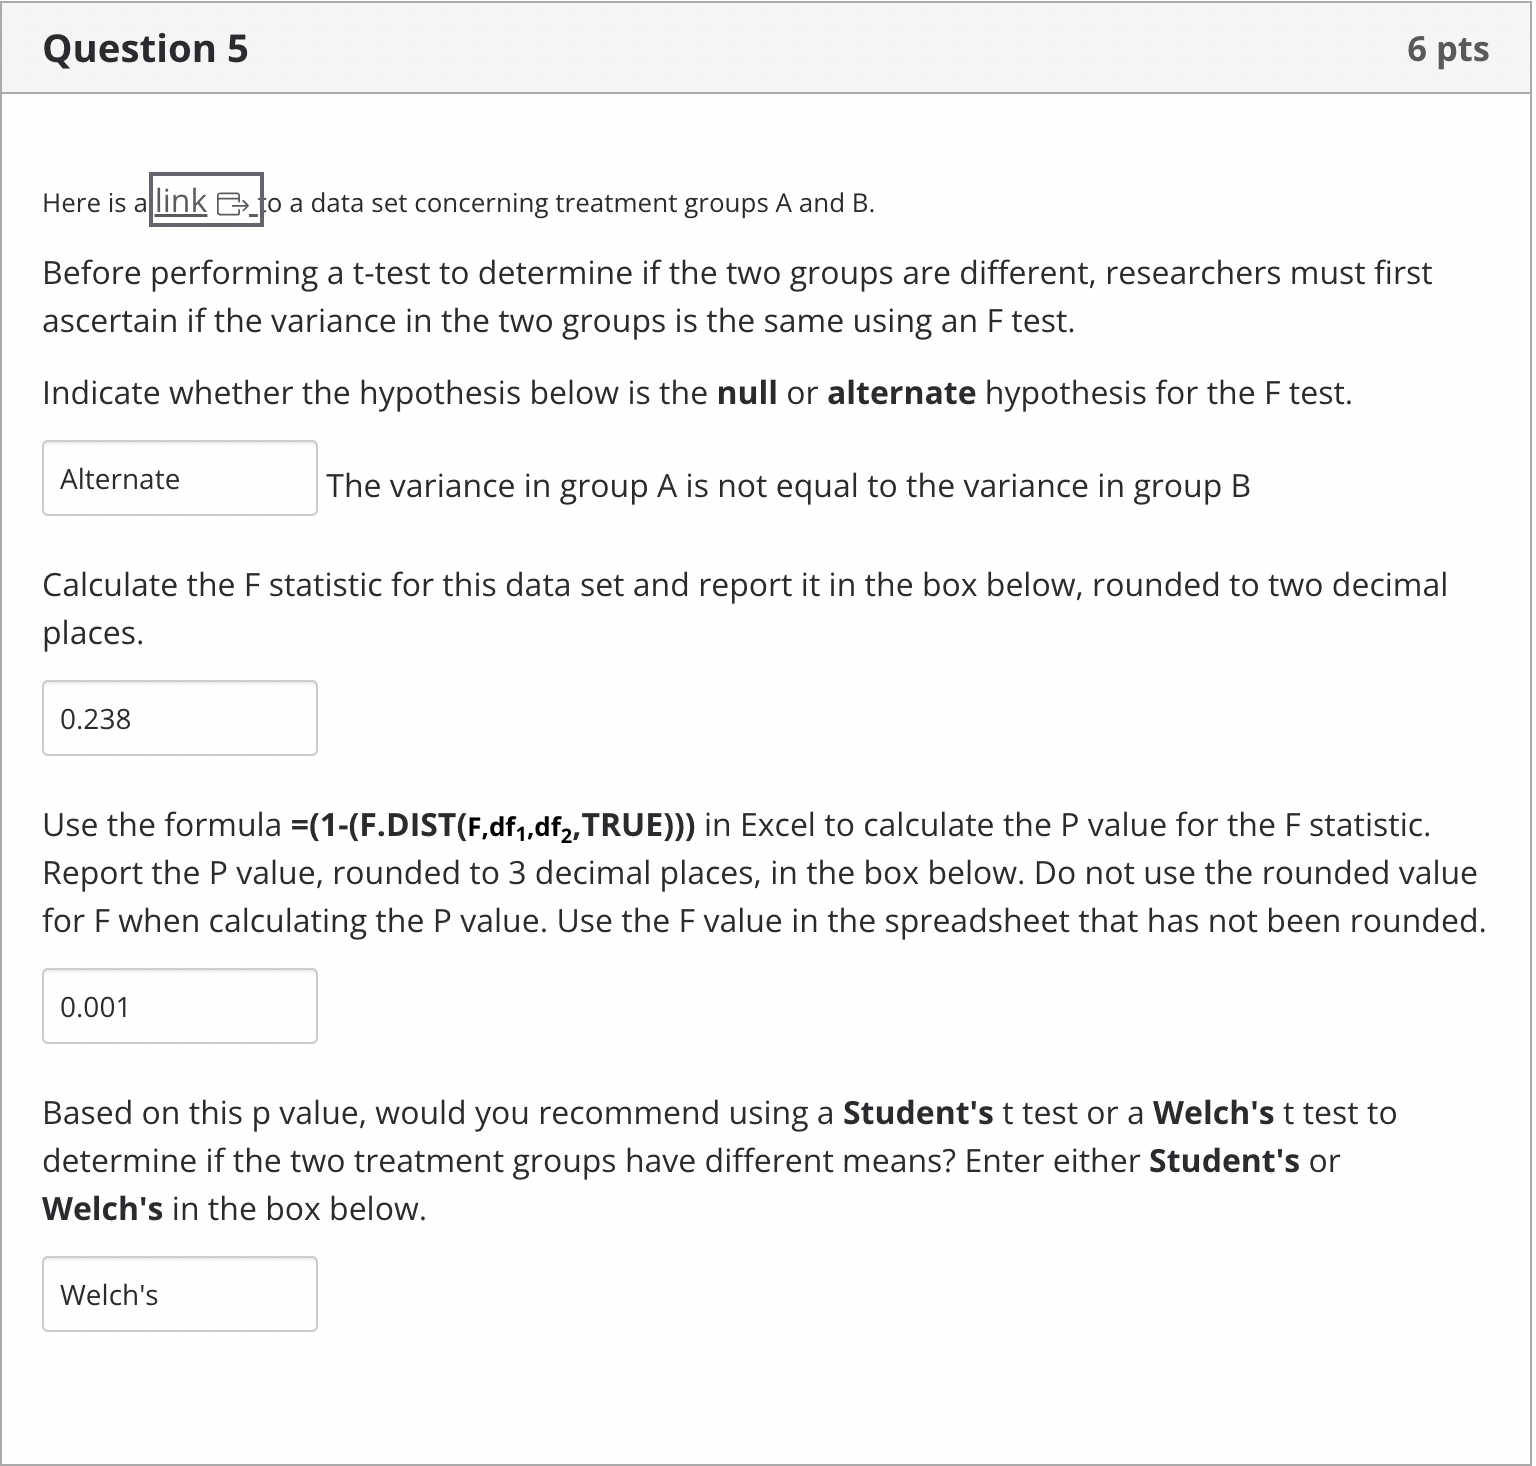Highlight the word 'null' in the hypothesis prompt
The height and width of the screenshot is (1466, 1536).
(x=747, y=392)
